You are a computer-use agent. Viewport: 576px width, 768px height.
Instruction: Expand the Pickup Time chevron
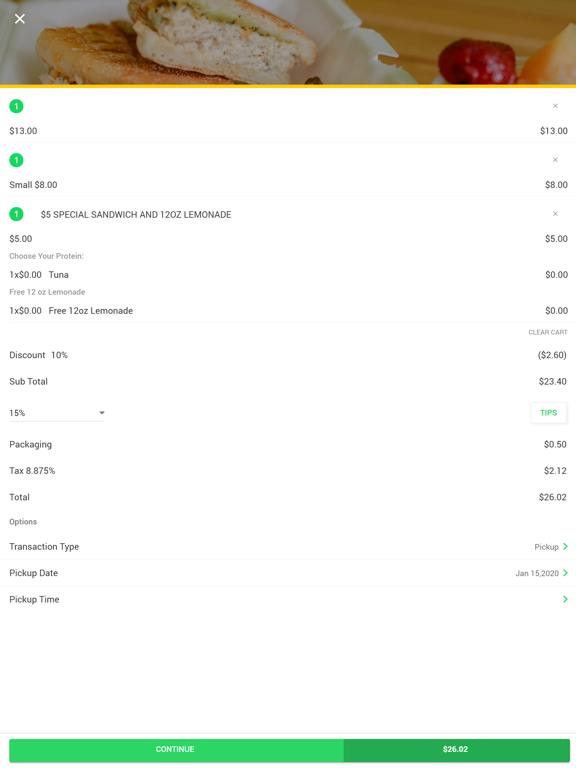(565, 599)
